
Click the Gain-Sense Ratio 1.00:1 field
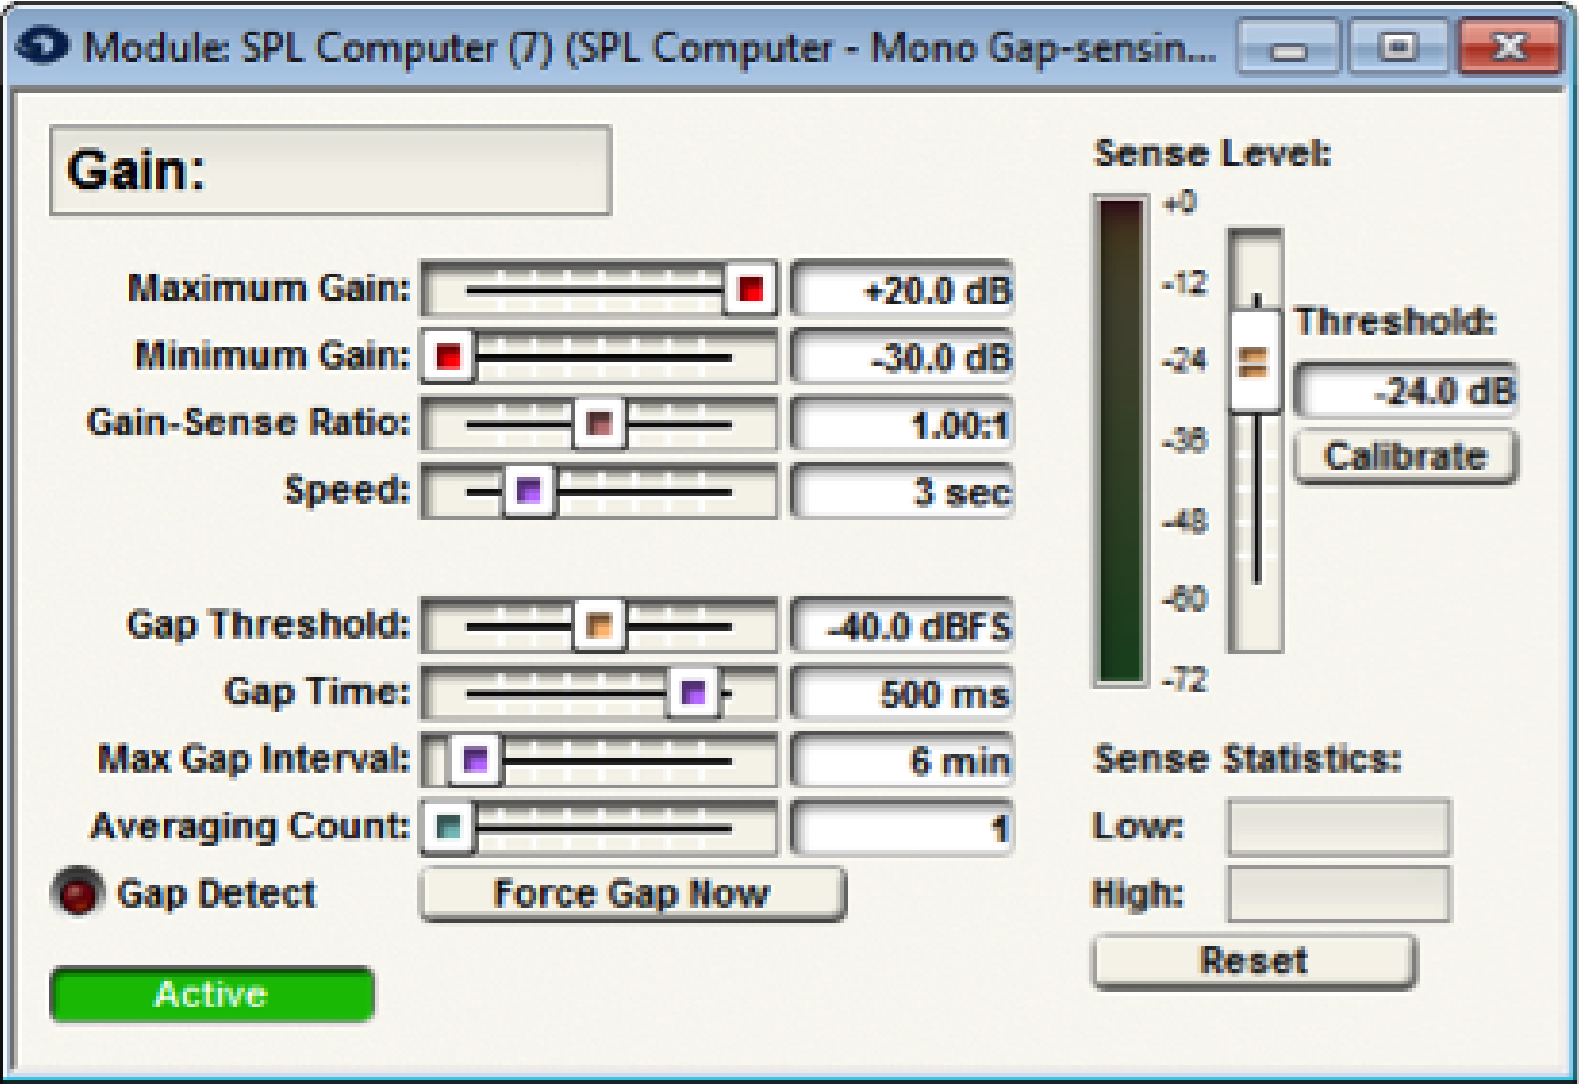[902, 425]
